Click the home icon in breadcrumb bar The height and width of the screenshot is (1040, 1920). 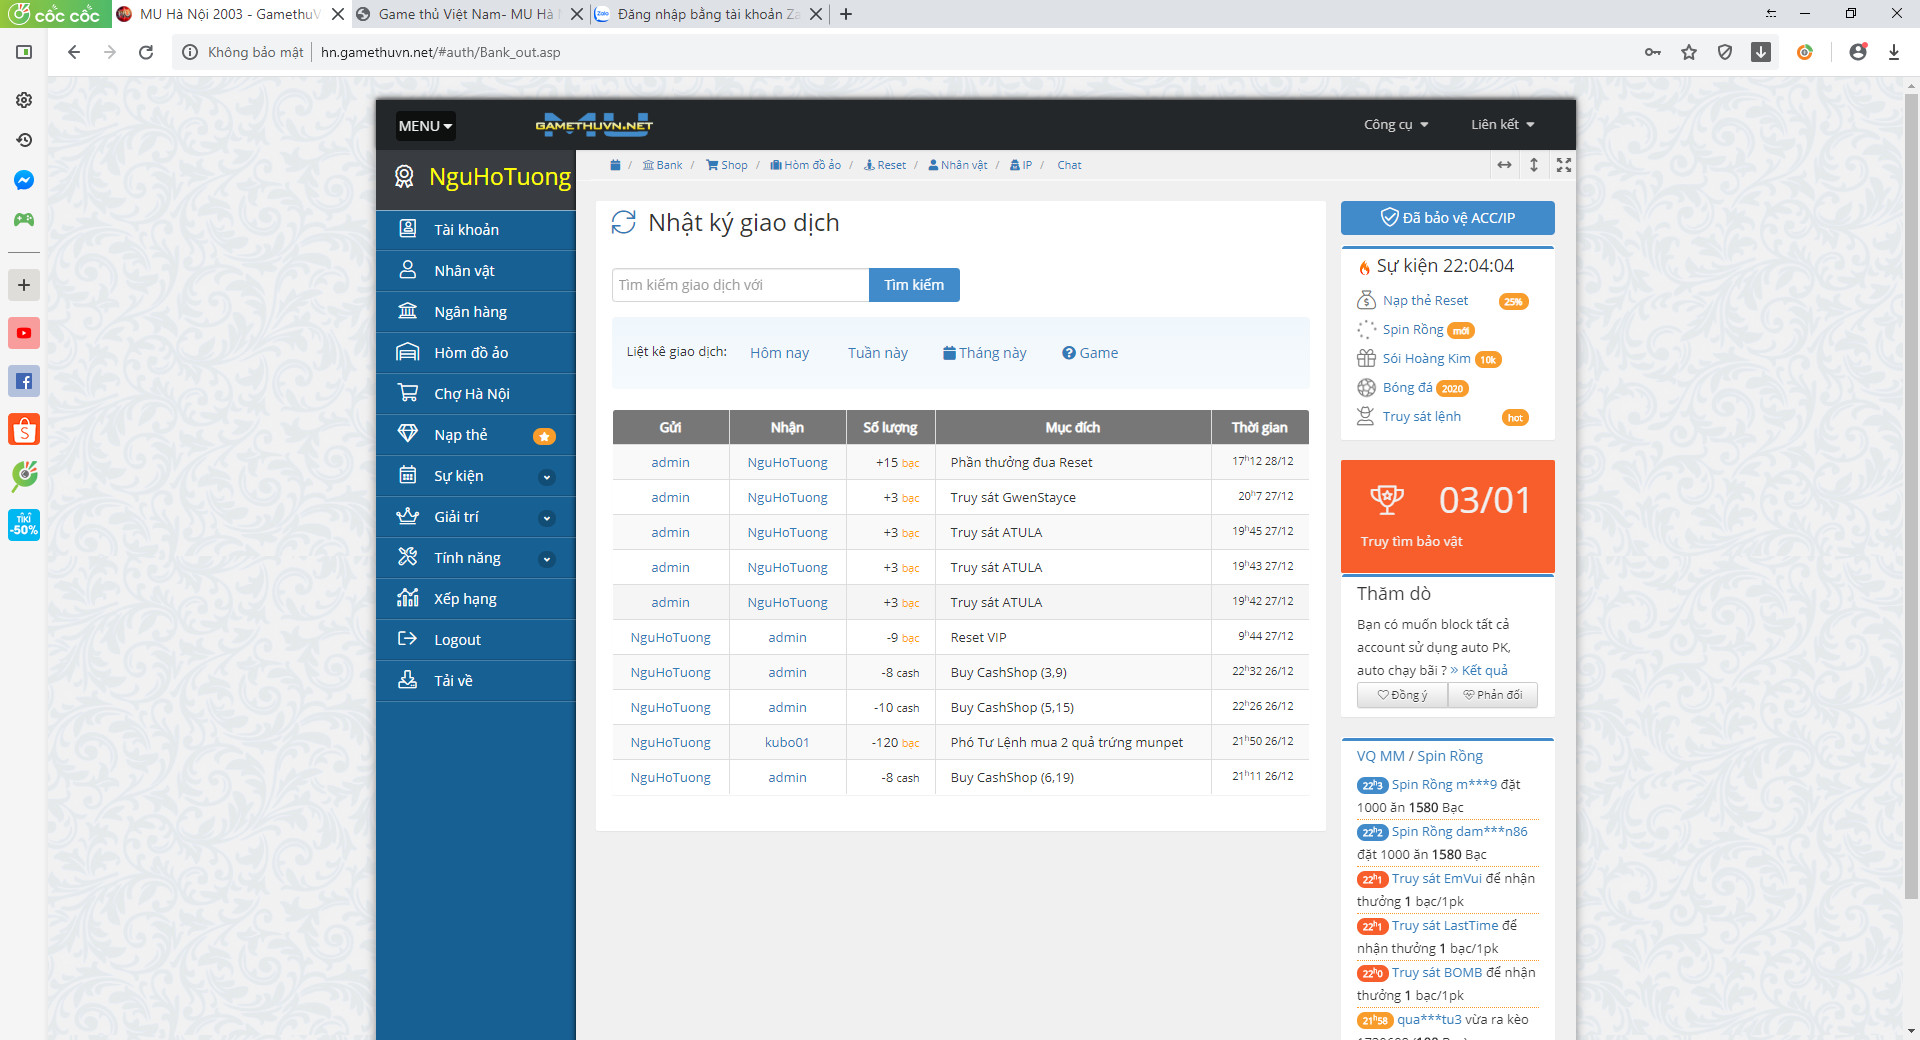click(x=615, y=165)
